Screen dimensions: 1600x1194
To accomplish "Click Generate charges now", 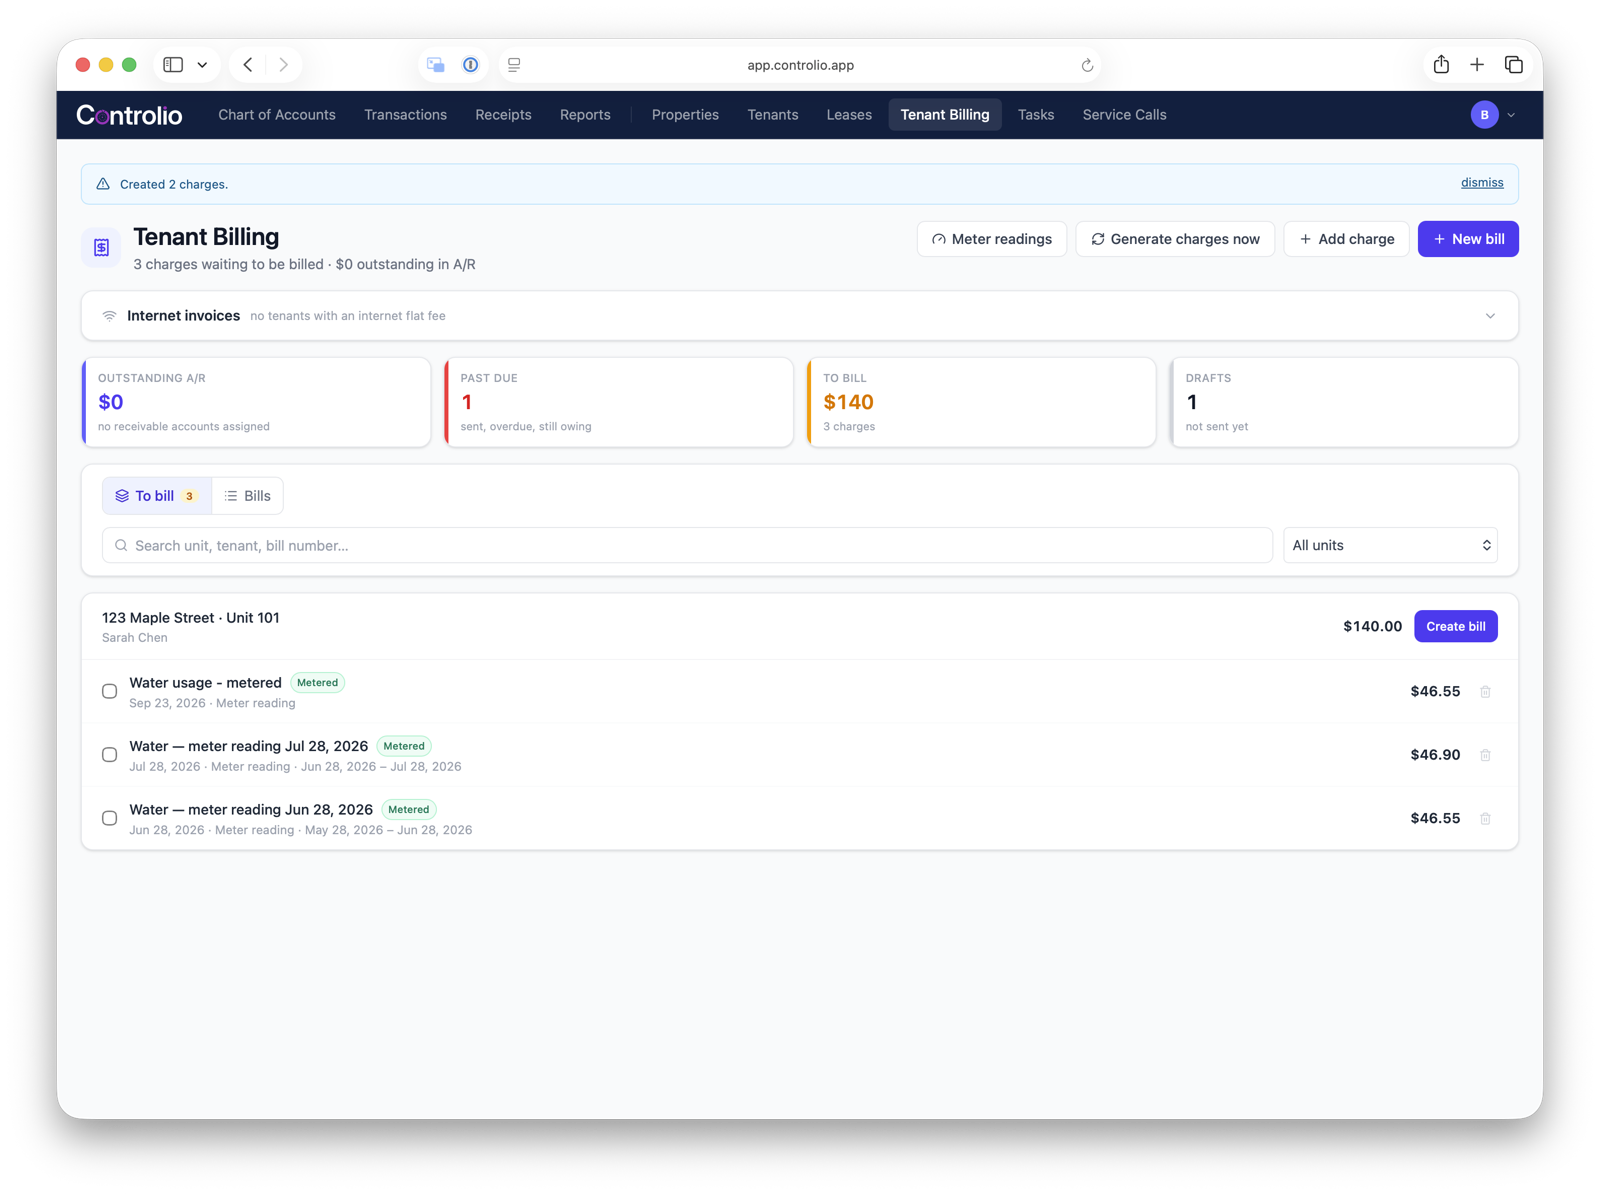I will click(x=1175, y=239).
